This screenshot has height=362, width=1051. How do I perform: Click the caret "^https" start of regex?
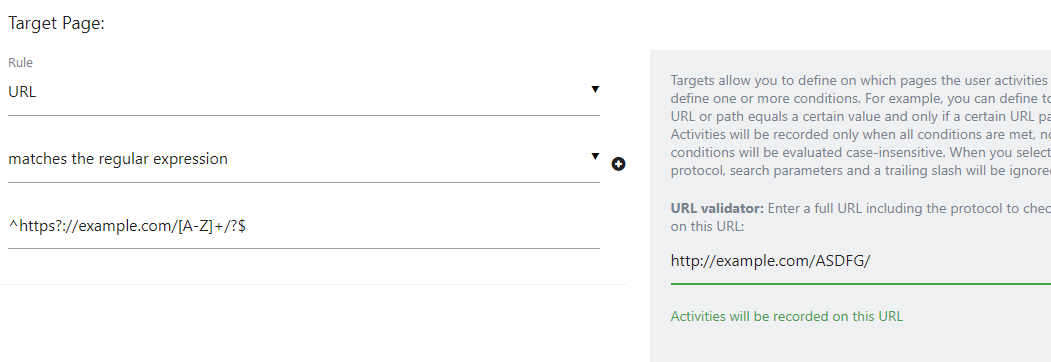point(11,227)
